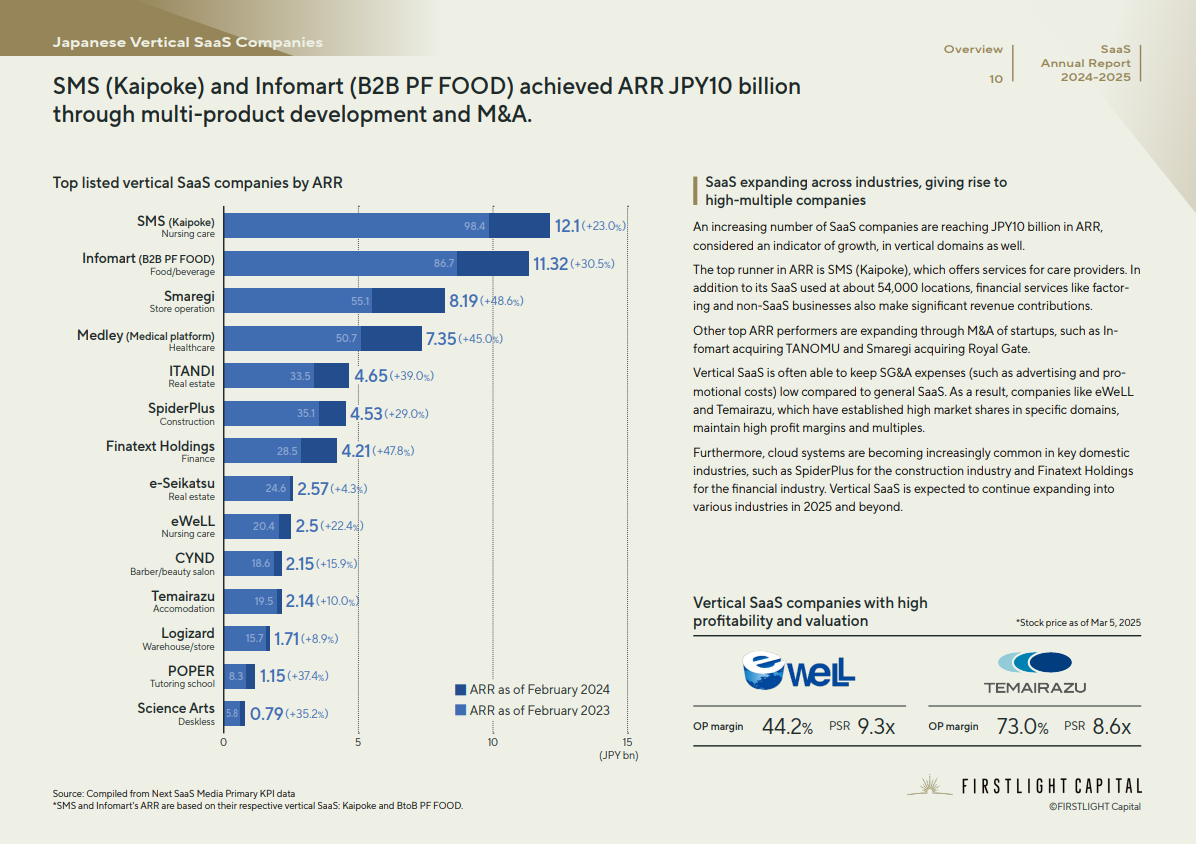Click the 'Japanese Vertical SaaS Companies' header

click(x=188, y=43)
